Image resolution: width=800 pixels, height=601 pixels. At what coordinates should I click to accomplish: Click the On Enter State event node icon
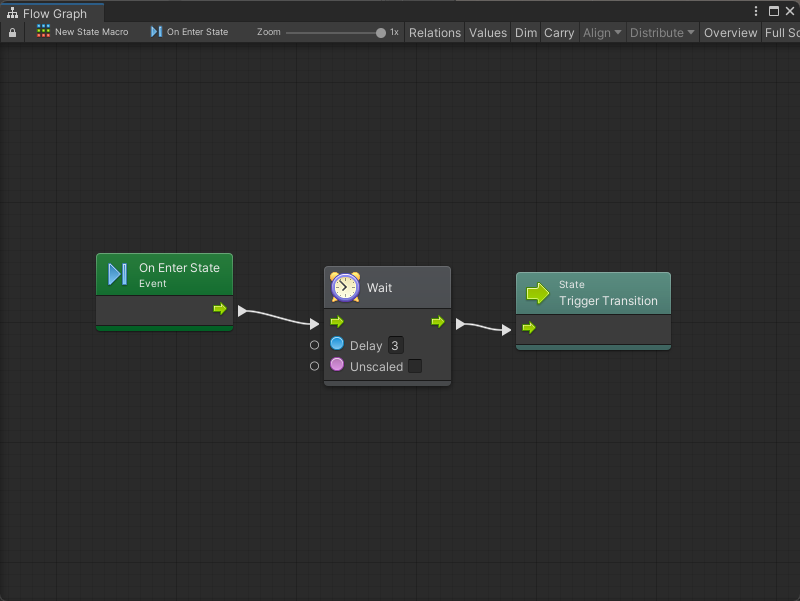(117, 274)
